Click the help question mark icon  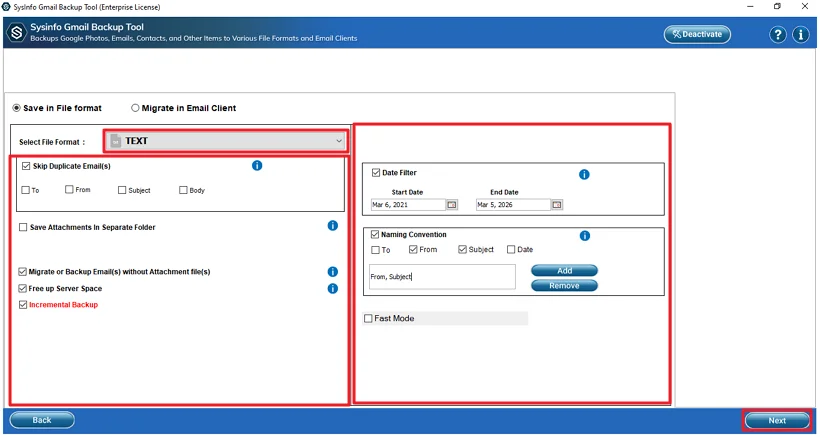point(778,34)
